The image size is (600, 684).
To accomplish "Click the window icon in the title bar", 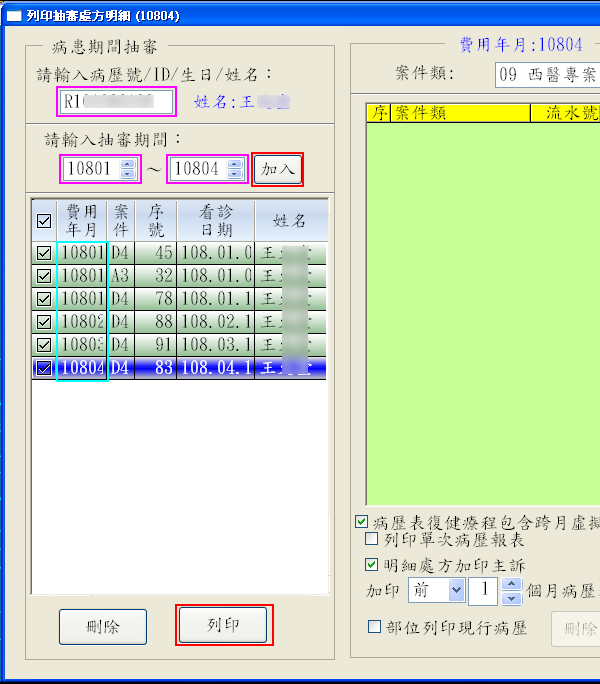I will pos(13,15).
